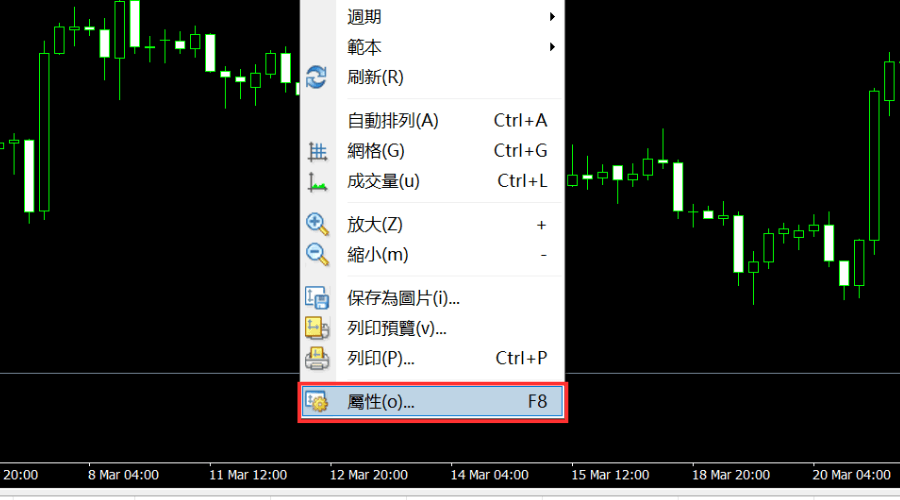The width and height of the screenshot is (900, 500).
Task: Click the zoom-in magnifier icon
Action: [317, 224]
